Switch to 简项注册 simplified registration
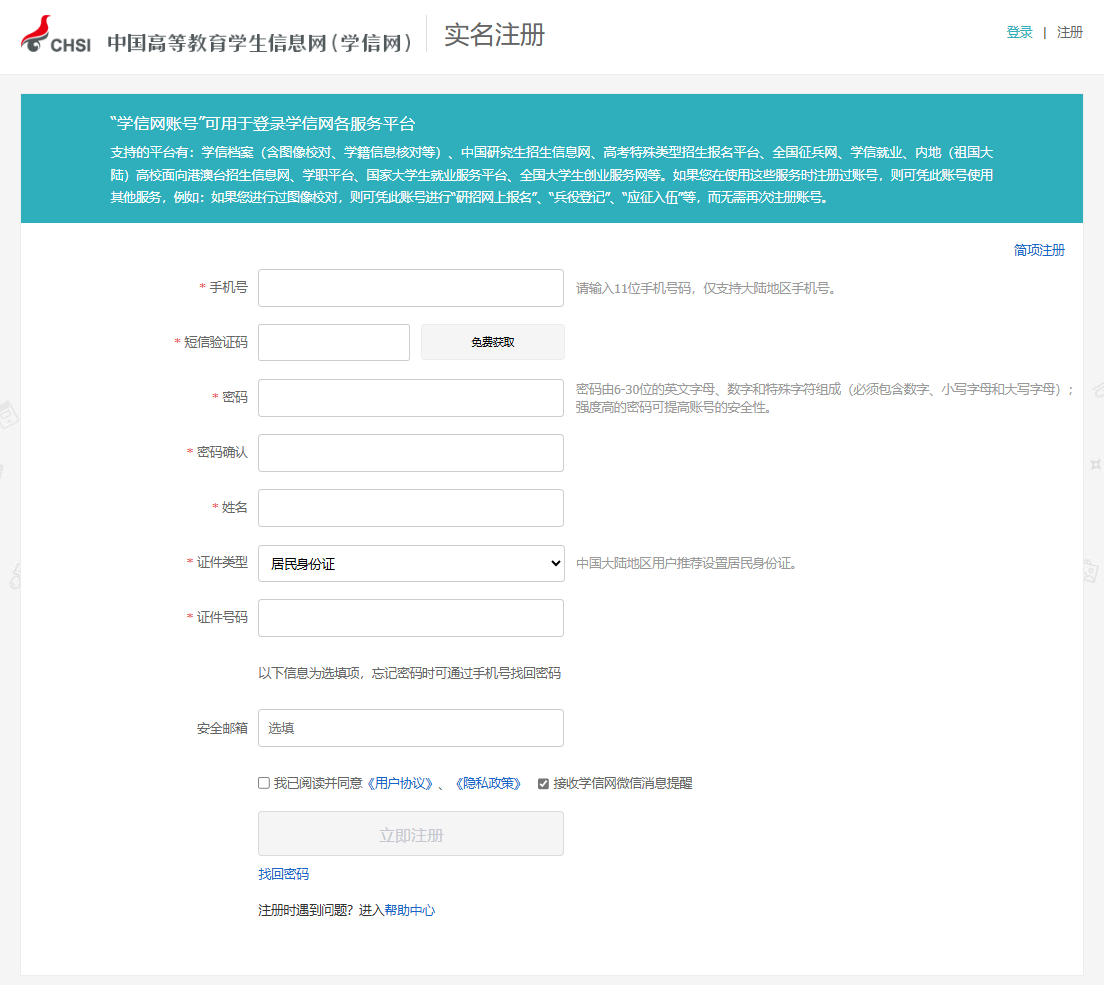 (x=1041, y=249)
